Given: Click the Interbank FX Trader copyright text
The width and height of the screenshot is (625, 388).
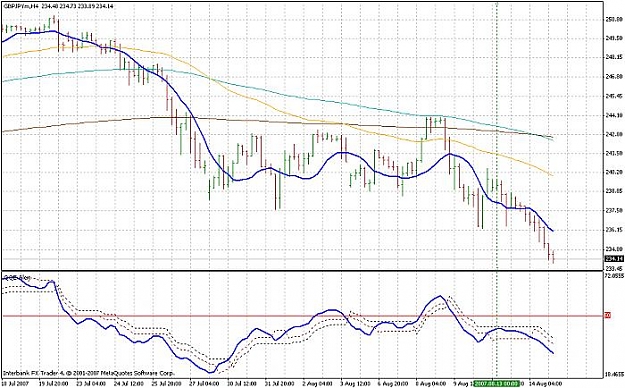Looking at the screenshot, I should pos(89,374).
